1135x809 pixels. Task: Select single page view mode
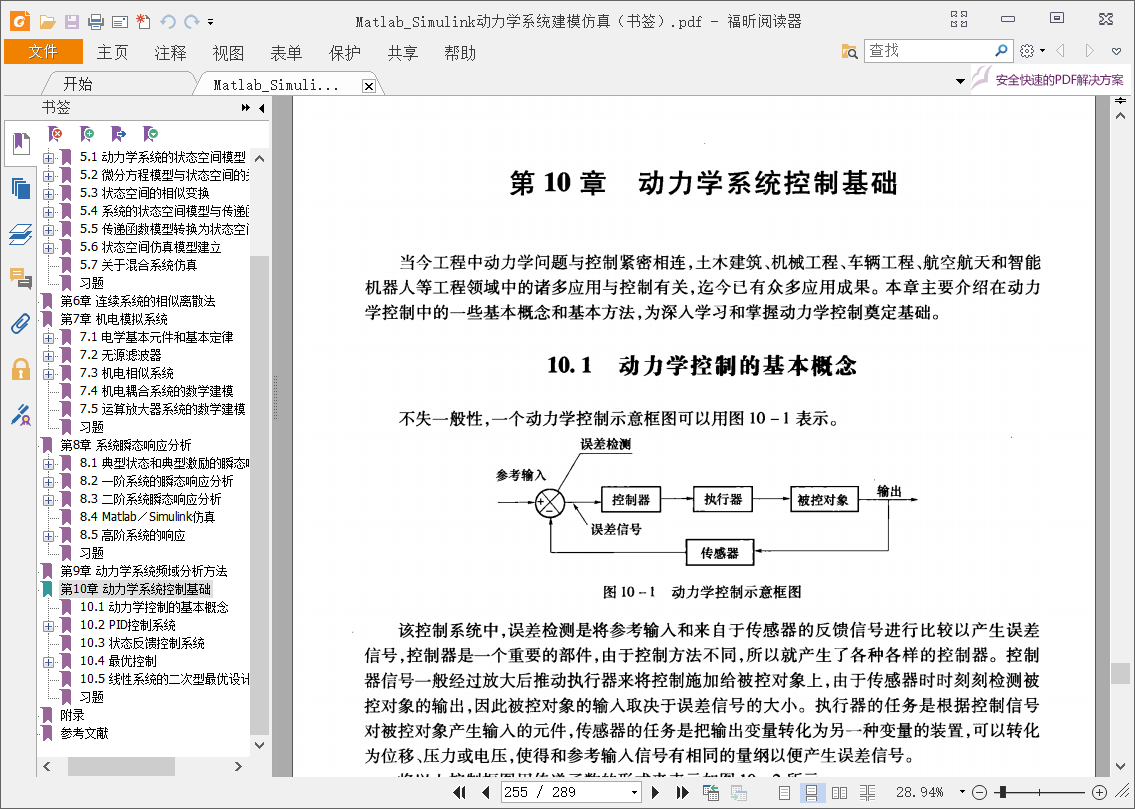(784, 792)
